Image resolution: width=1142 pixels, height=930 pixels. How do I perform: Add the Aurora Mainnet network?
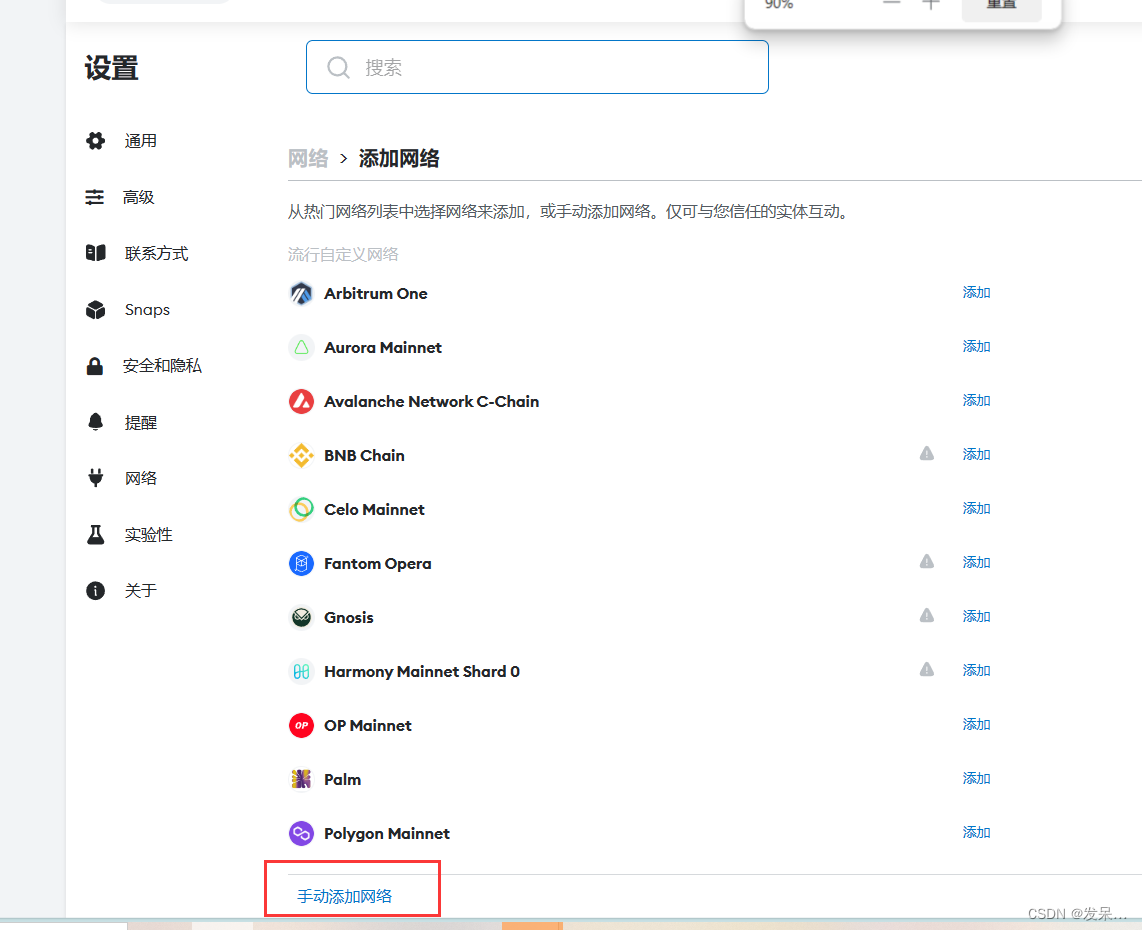(976, 347)
